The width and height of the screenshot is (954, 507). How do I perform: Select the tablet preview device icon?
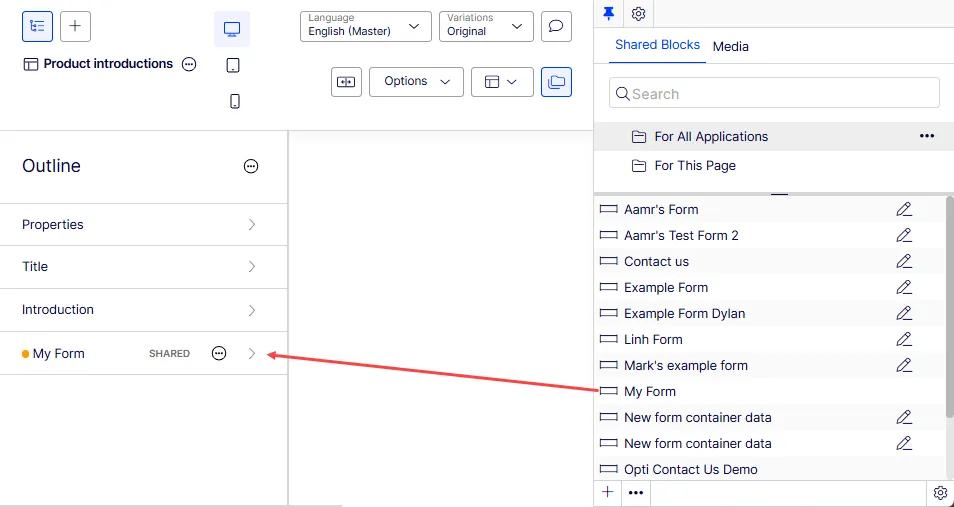click(233, 65)
